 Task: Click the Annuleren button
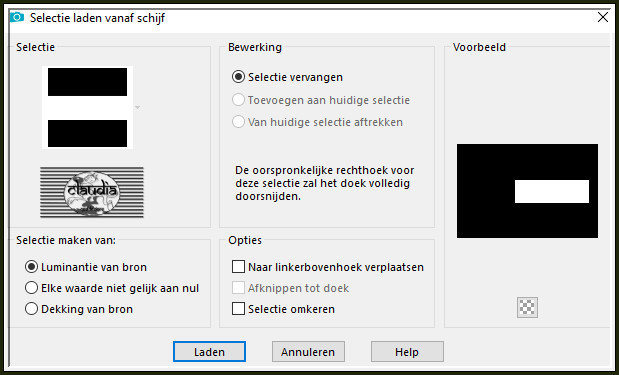(x=308, y=352)
